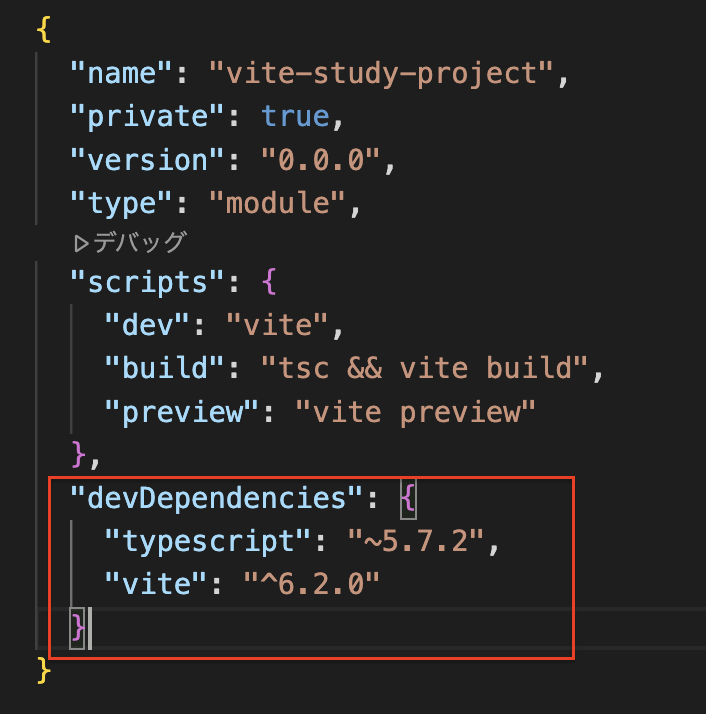
Task: Click the "preview" script key
Action: pyautogui.click(x=182, y=412)
